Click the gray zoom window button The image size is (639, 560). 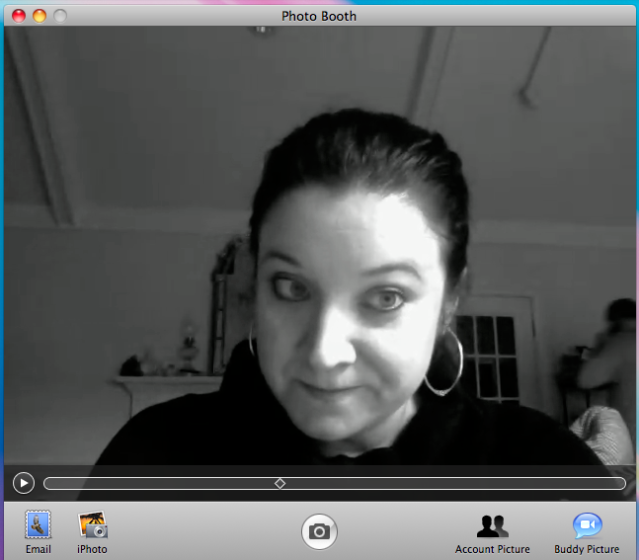coord(60,16)
